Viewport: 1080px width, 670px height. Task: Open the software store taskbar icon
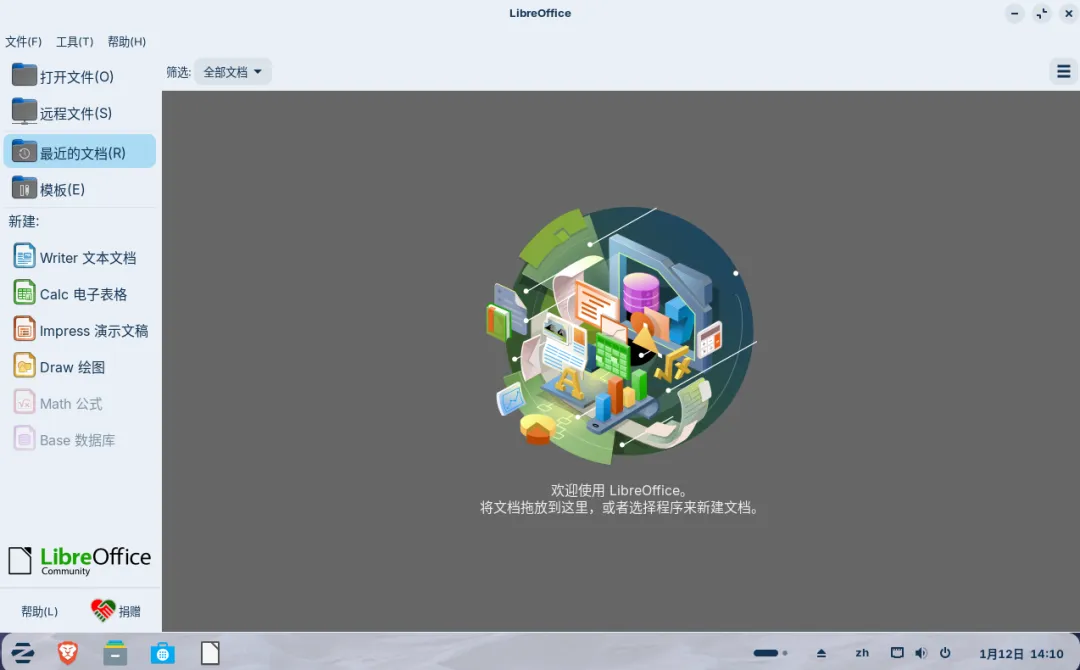163,652
